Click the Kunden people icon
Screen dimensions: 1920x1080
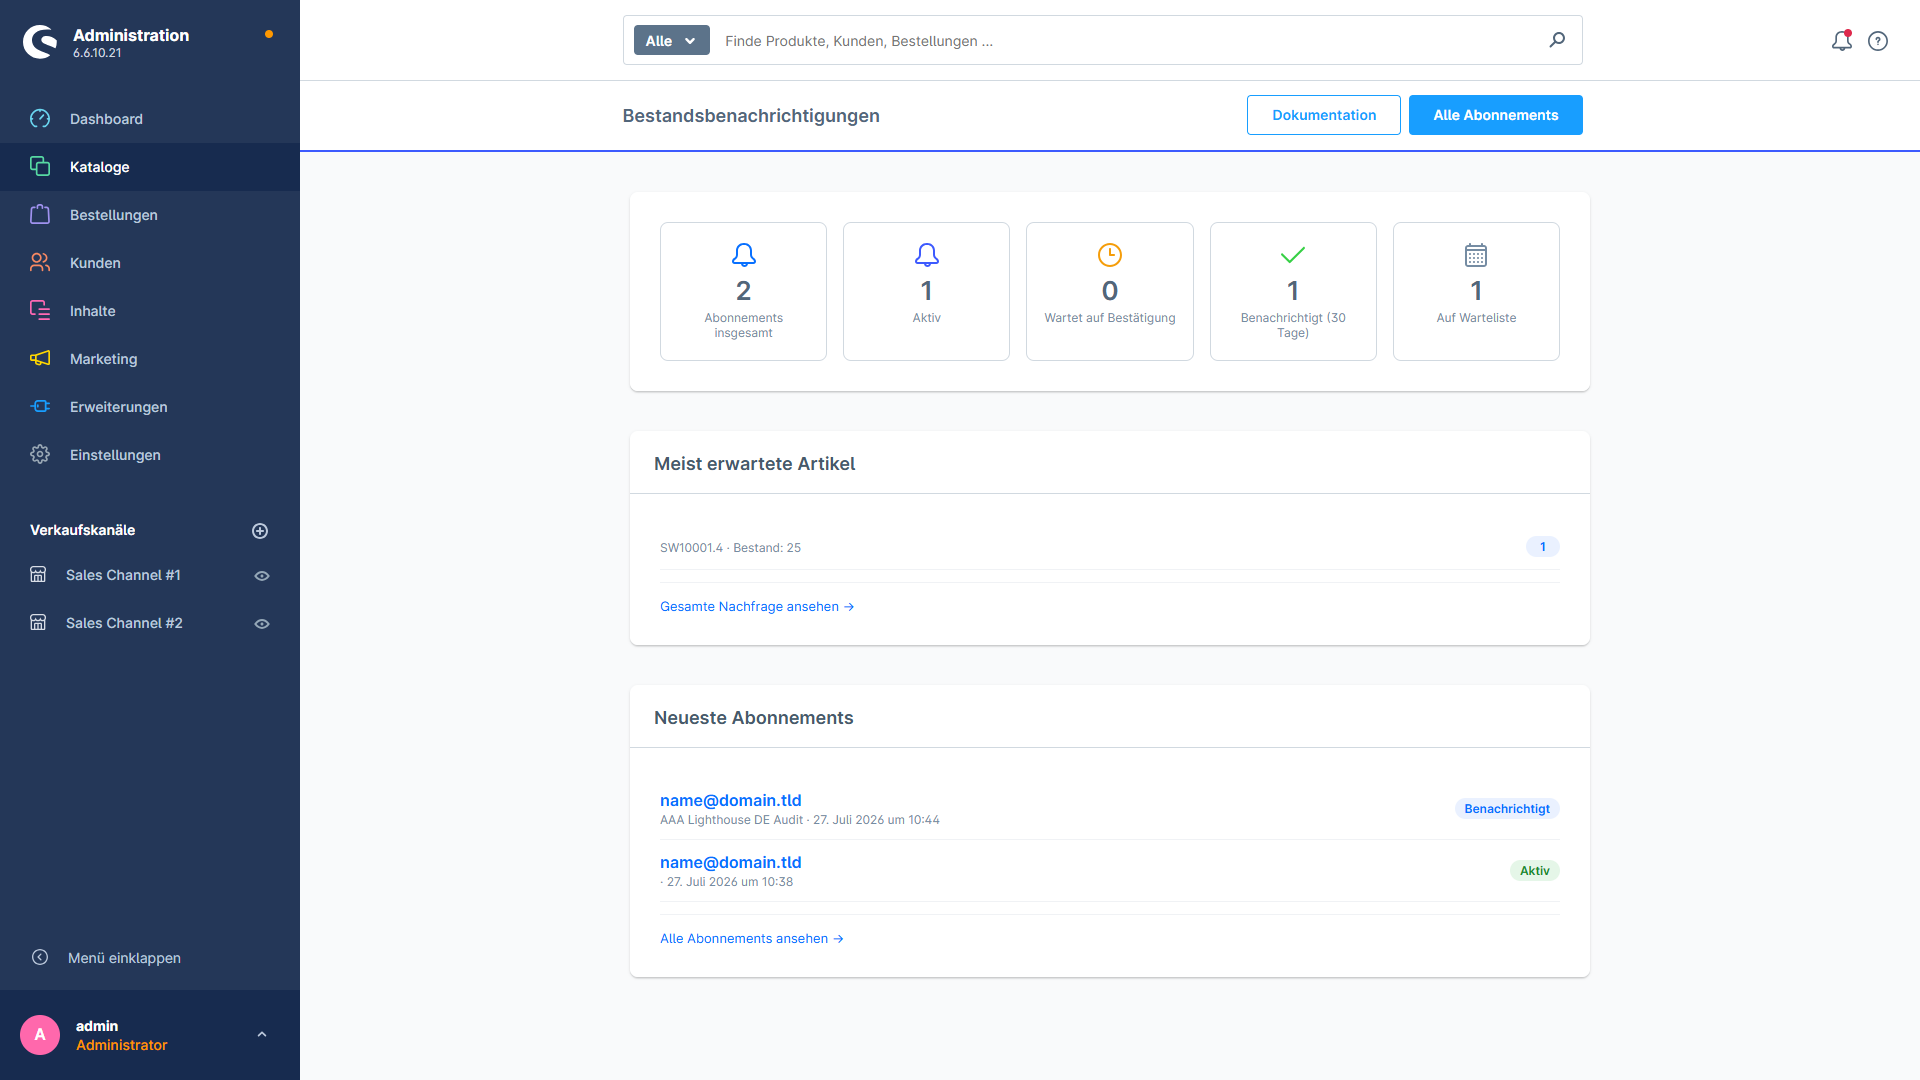point(40,263)
